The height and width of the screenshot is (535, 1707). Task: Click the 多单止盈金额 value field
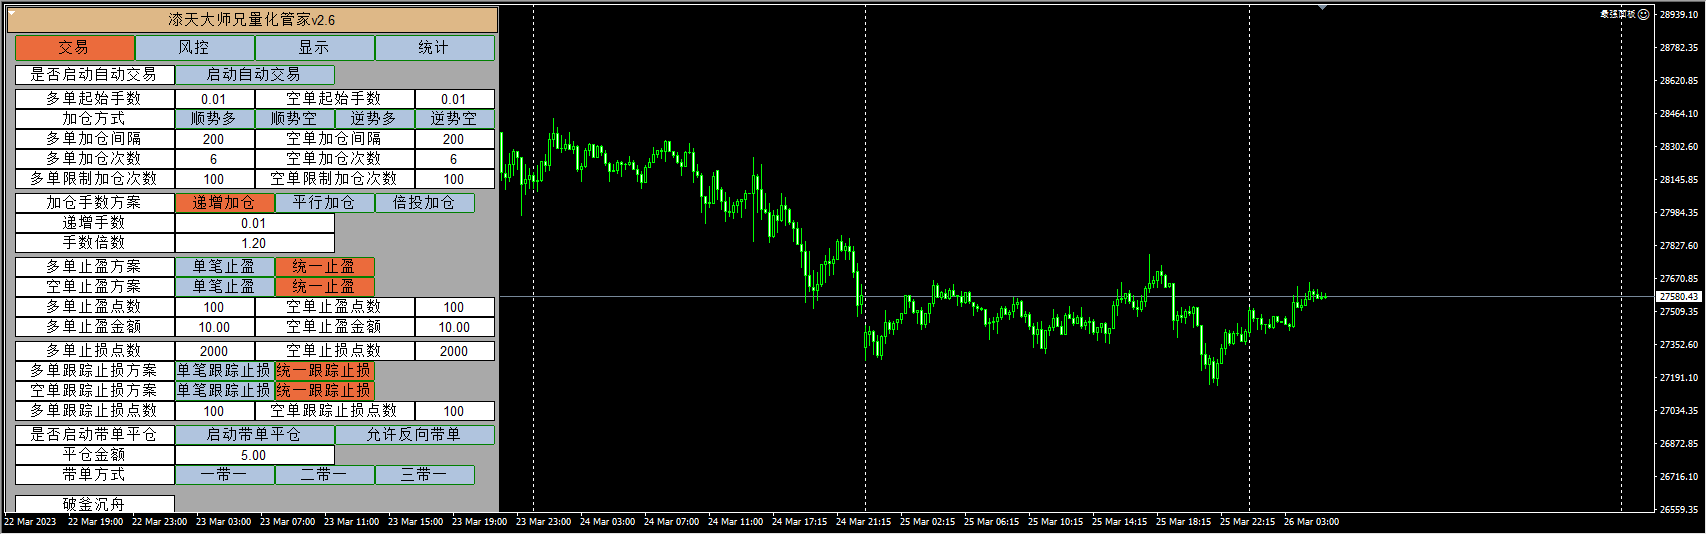pos(215,327)
